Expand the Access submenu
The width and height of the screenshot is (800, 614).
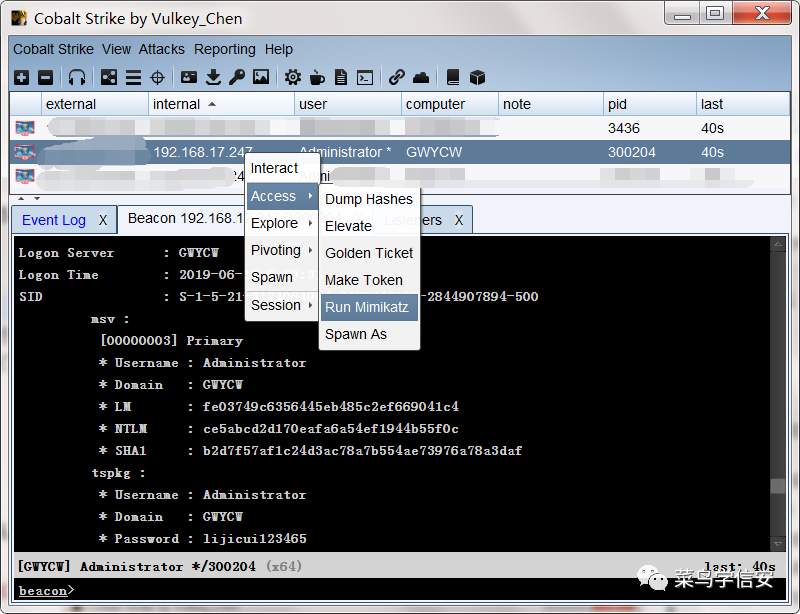tap(282, 197)
